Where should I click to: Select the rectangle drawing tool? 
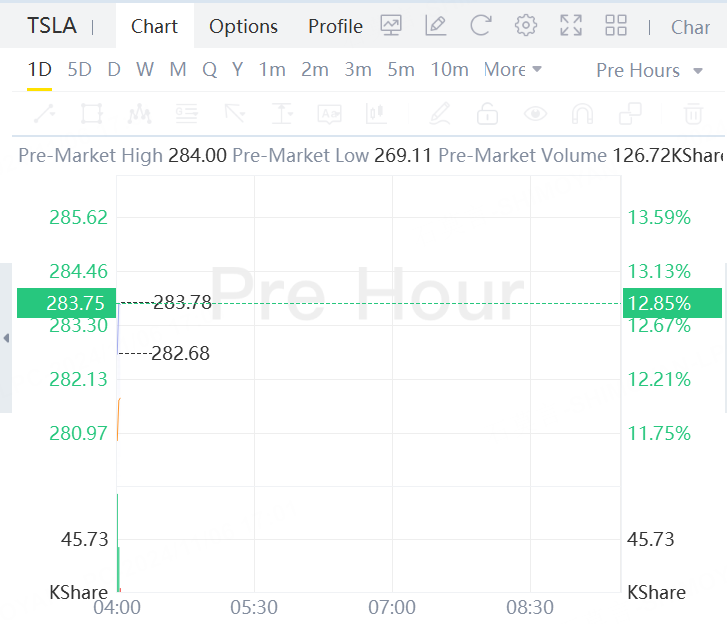click(91, 114)
